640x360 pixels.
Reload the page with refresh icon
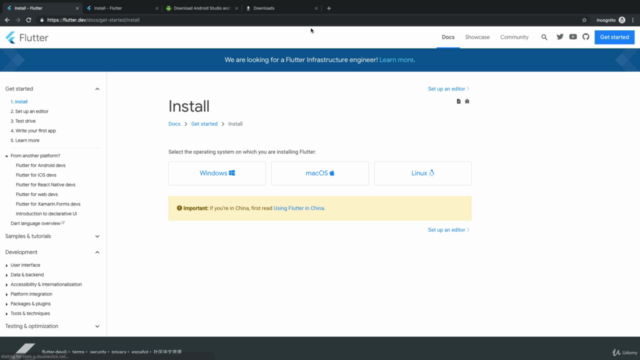28,20
